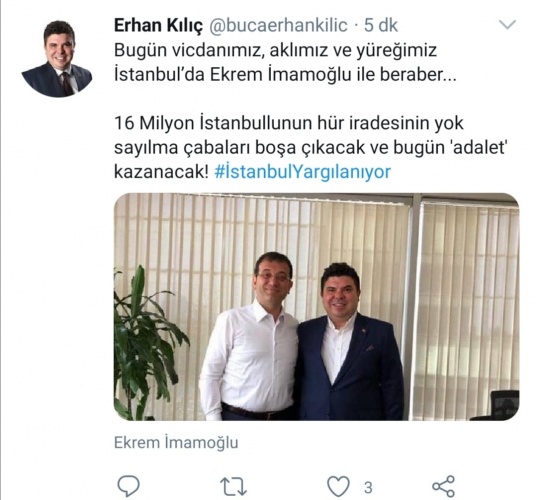The width and height of the screenshot is (536, 500).
Task: Click paragraph starting with 16 Milyon İstanbullunun
Action: (x=310, y=147)
